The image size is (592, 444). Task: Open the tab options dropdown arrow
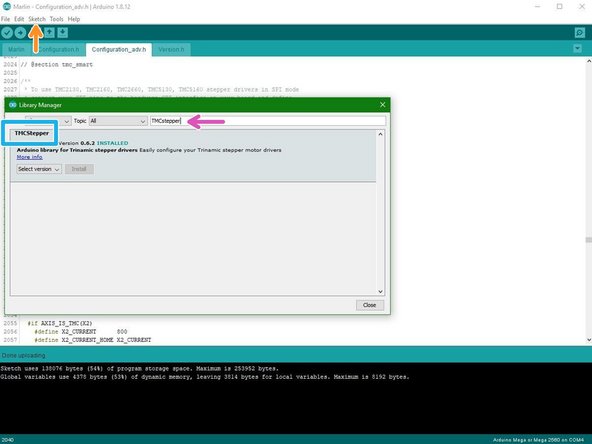pos(577,48)
